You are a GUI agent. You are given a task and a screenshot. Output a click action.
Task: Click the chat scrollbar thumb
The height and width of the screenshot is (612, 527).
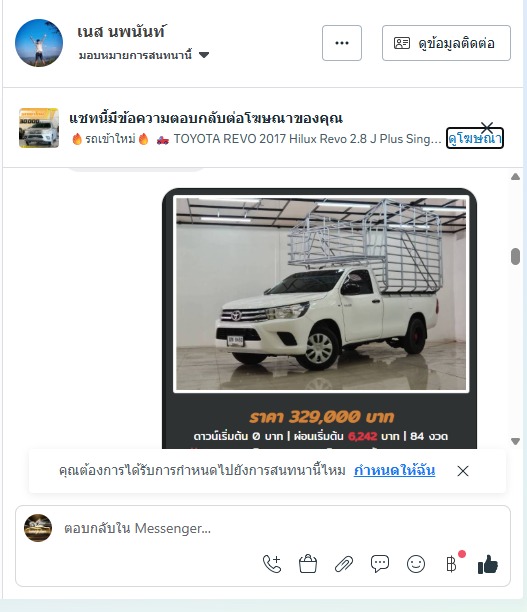coord(515,256)
